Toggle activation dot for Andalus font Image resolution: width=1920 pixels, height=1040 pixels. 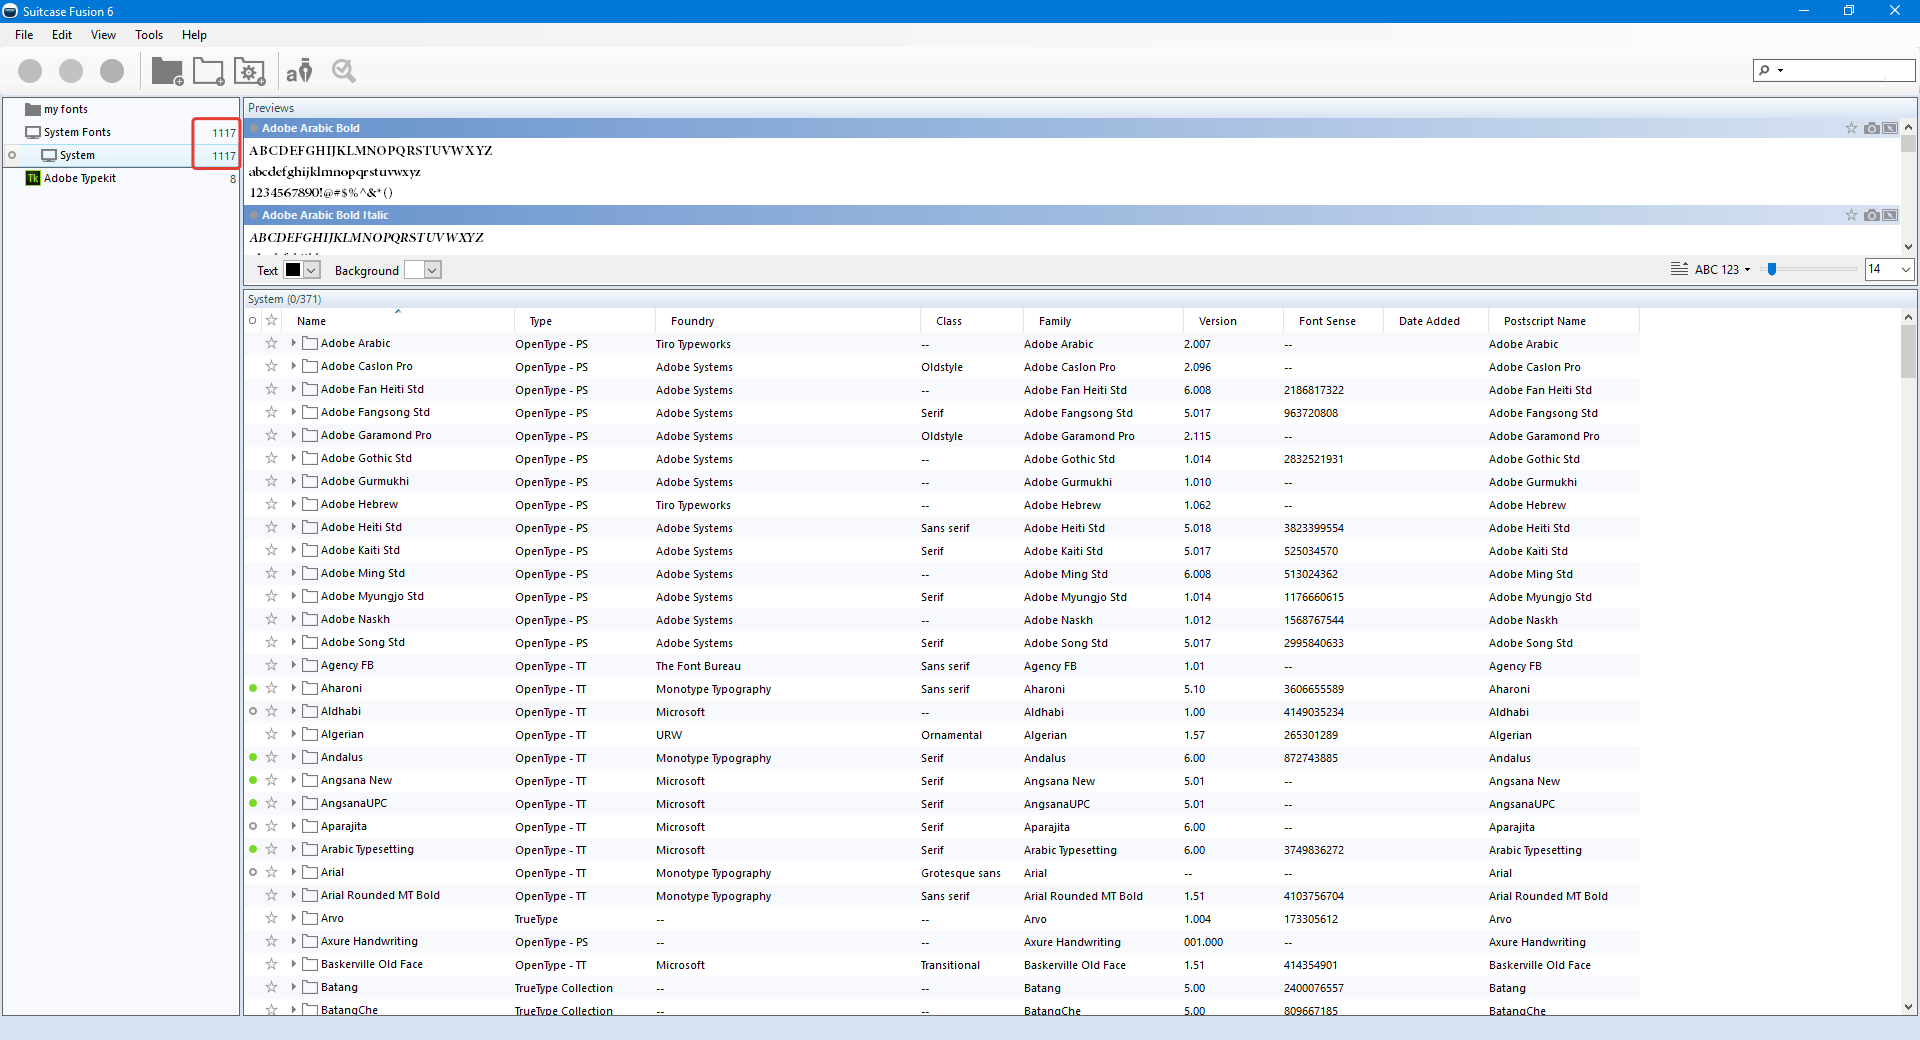(x=253, y=757)
